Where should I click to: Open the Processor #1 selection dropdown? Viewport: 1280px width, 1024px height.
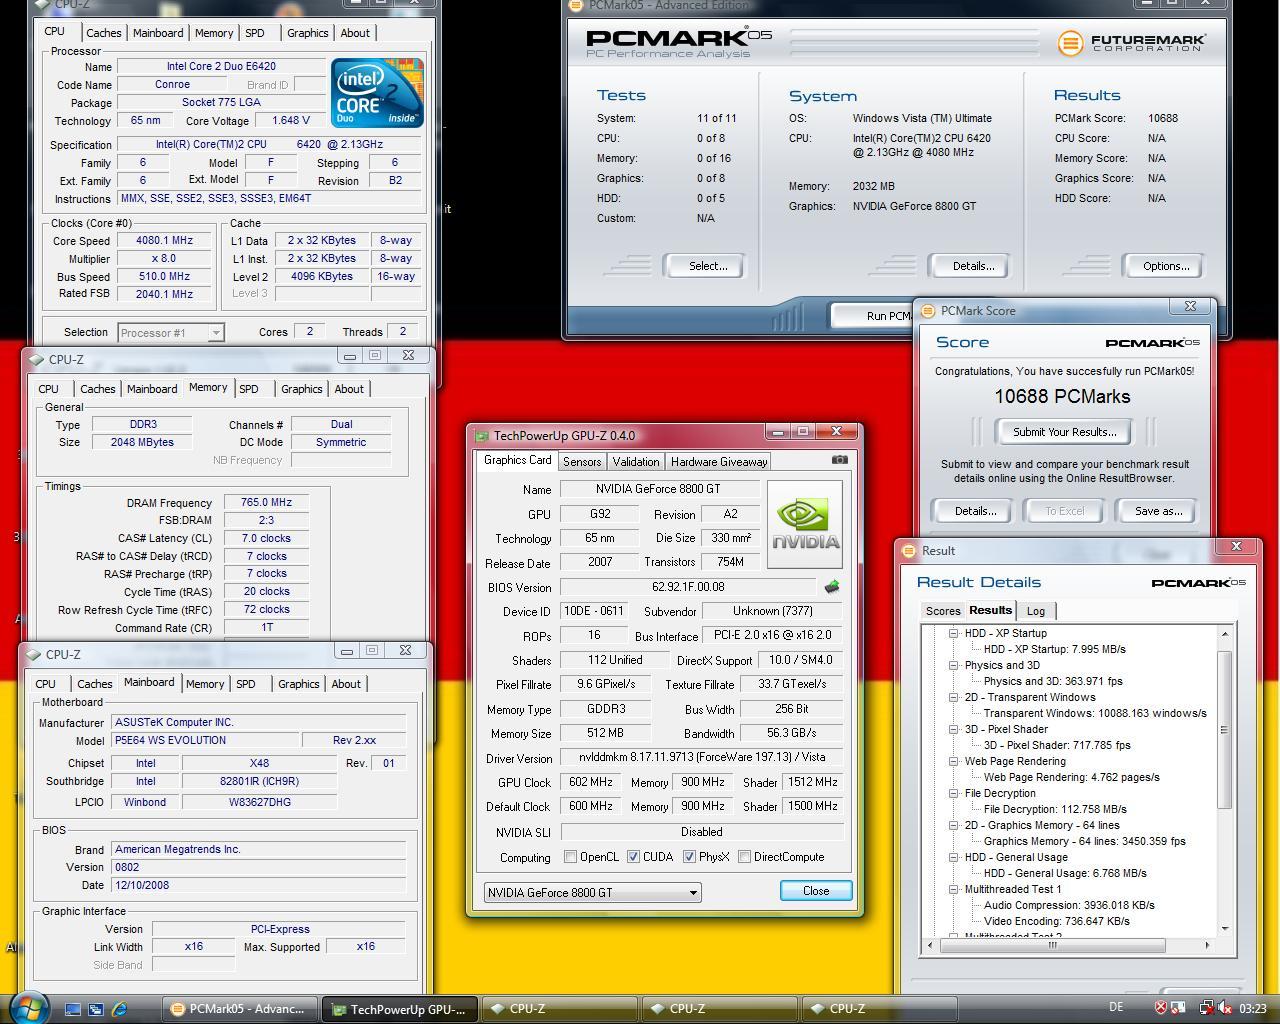(170, 333)
